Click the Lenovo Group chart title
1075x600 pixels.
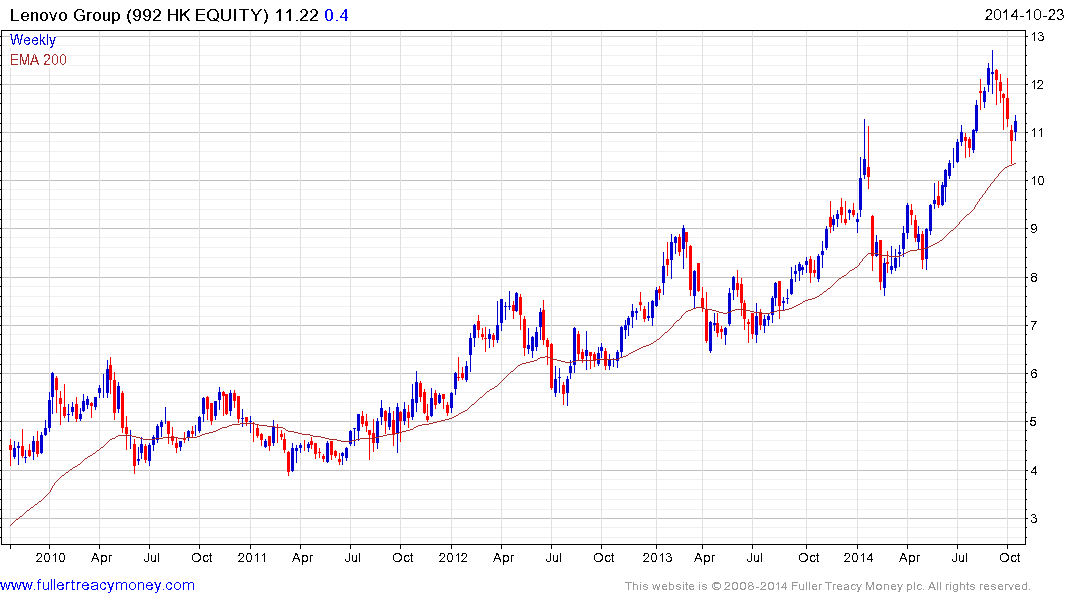point(138,15)
